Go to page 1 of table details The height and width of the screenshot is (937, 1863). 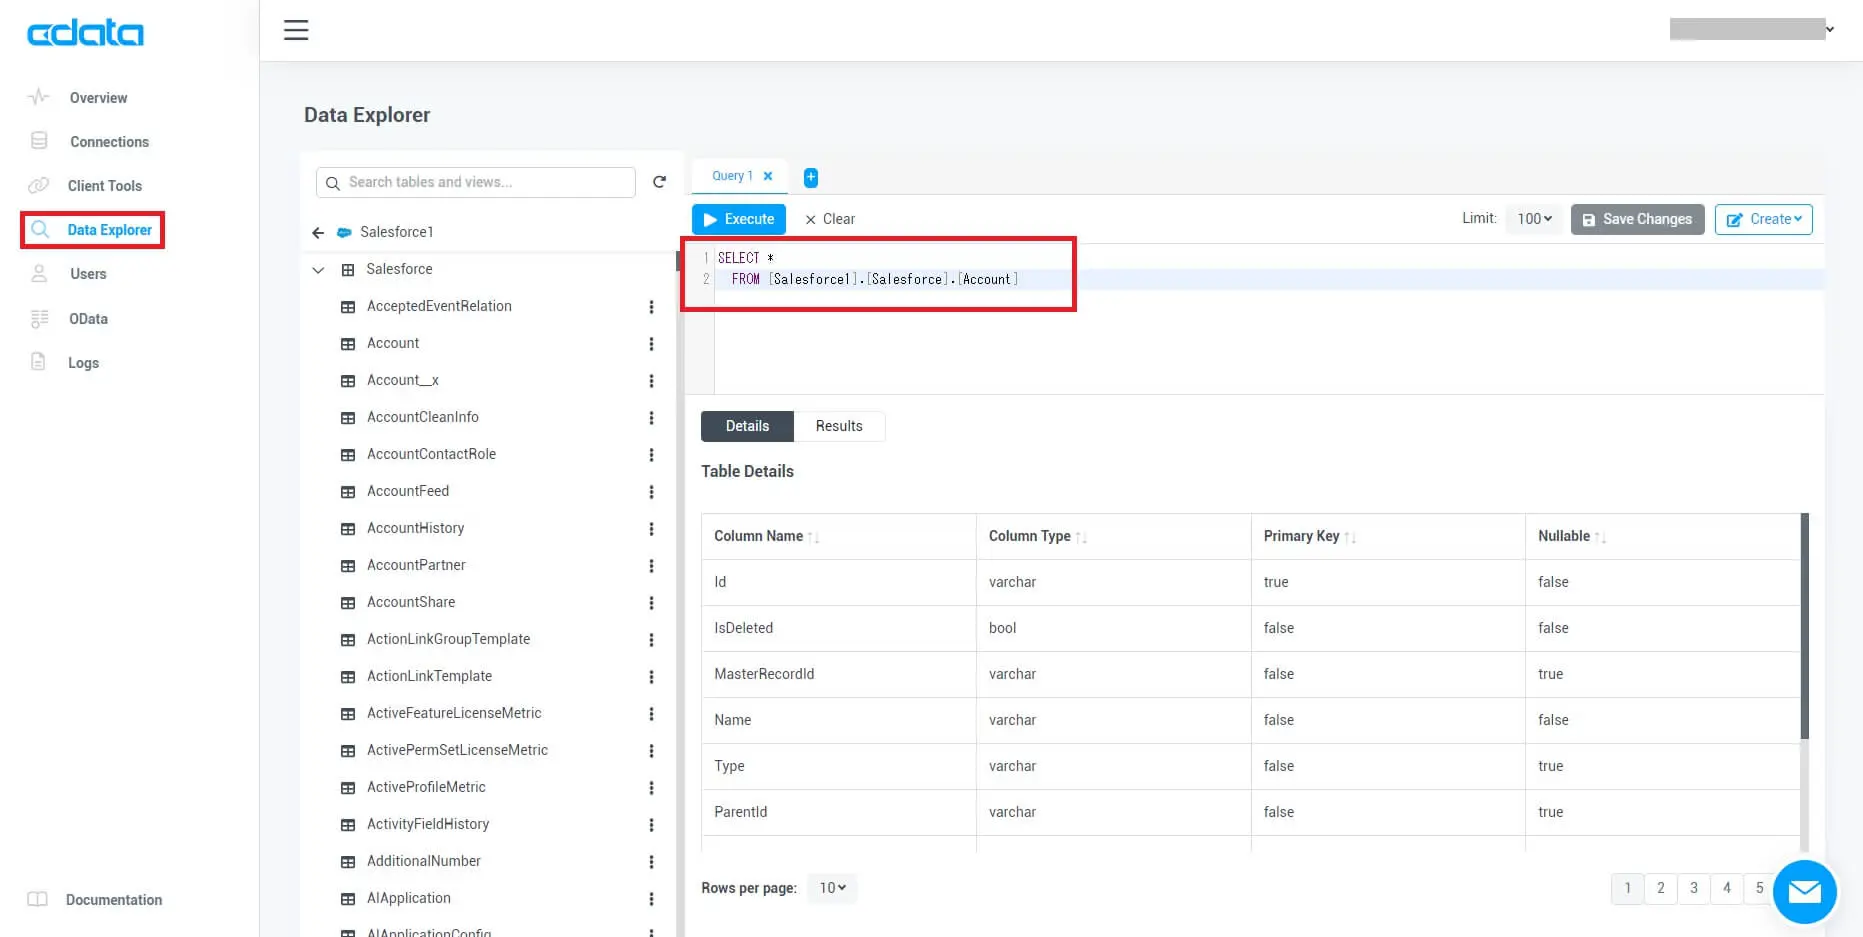(x=1628, y=888)
